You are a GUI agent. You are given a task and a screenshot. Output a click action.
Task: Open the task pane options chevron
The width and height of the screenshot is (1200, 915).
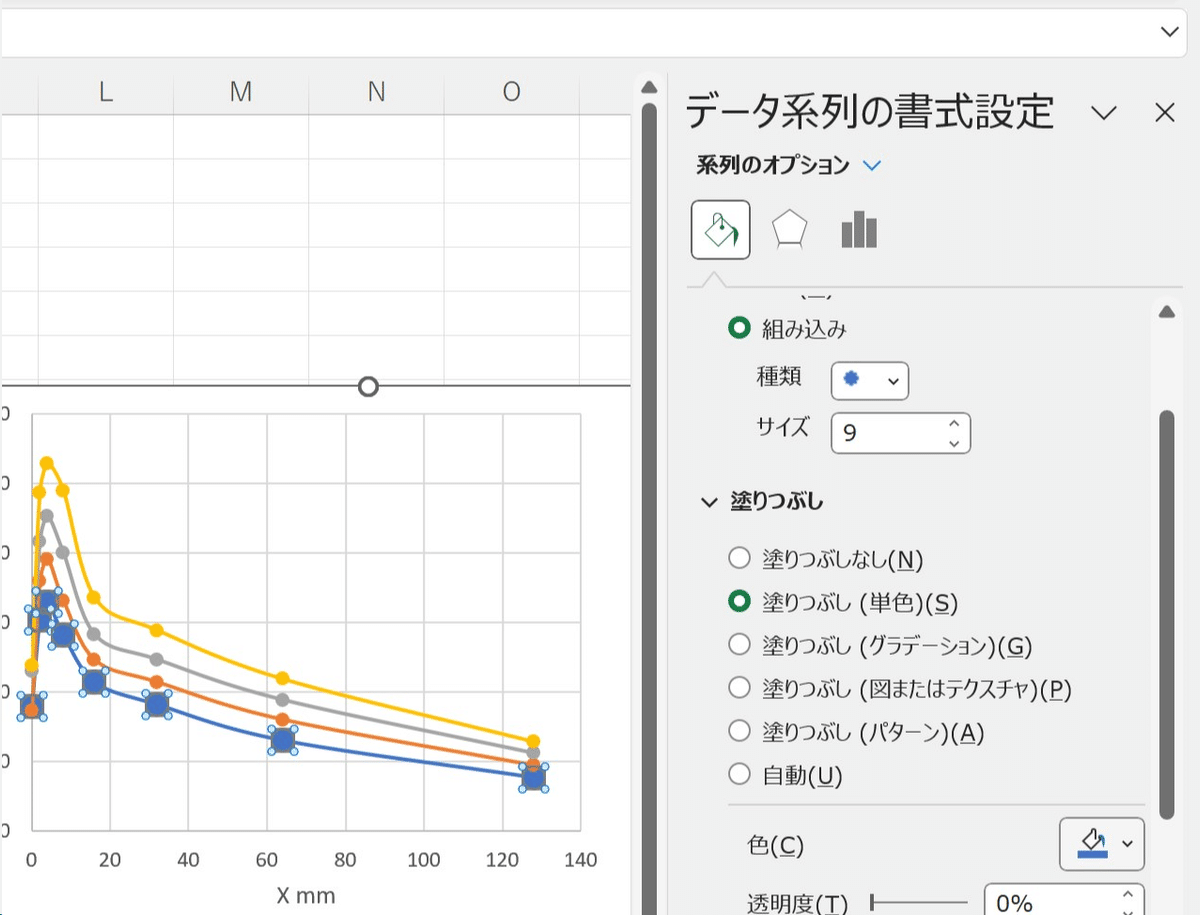pos(1104,113)
